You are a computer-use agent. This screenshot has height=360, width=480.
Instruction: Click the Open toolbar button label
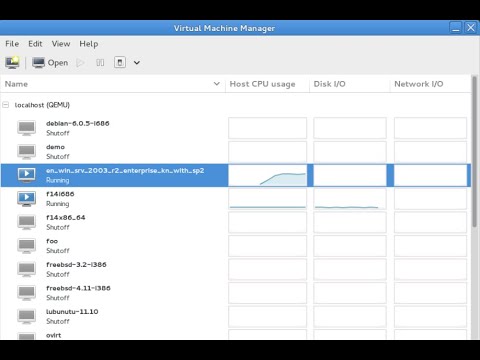(x=58, y=63)
